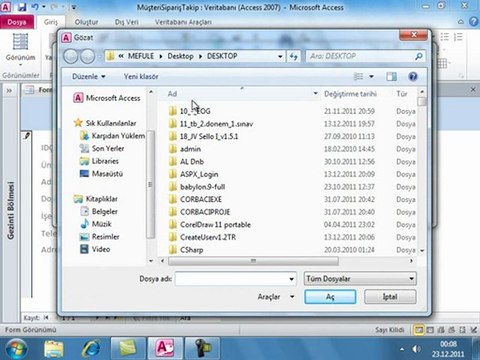Click the change view icon in dialog toolbar
The height and width of the screenshot is (360, 480).
pyautogui.click(x=358, y=77)
